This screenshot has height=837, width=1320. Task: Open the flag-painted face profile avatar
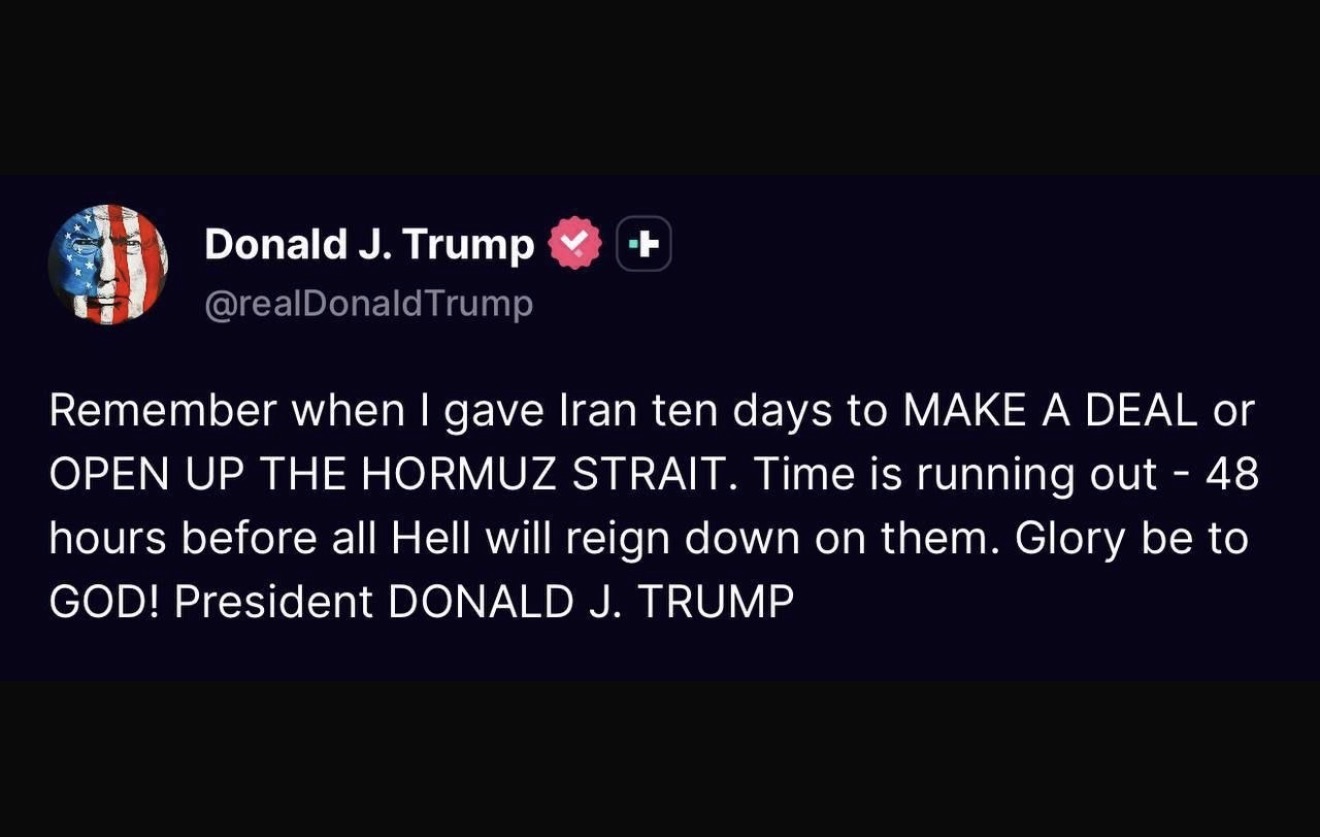(108, 264)
